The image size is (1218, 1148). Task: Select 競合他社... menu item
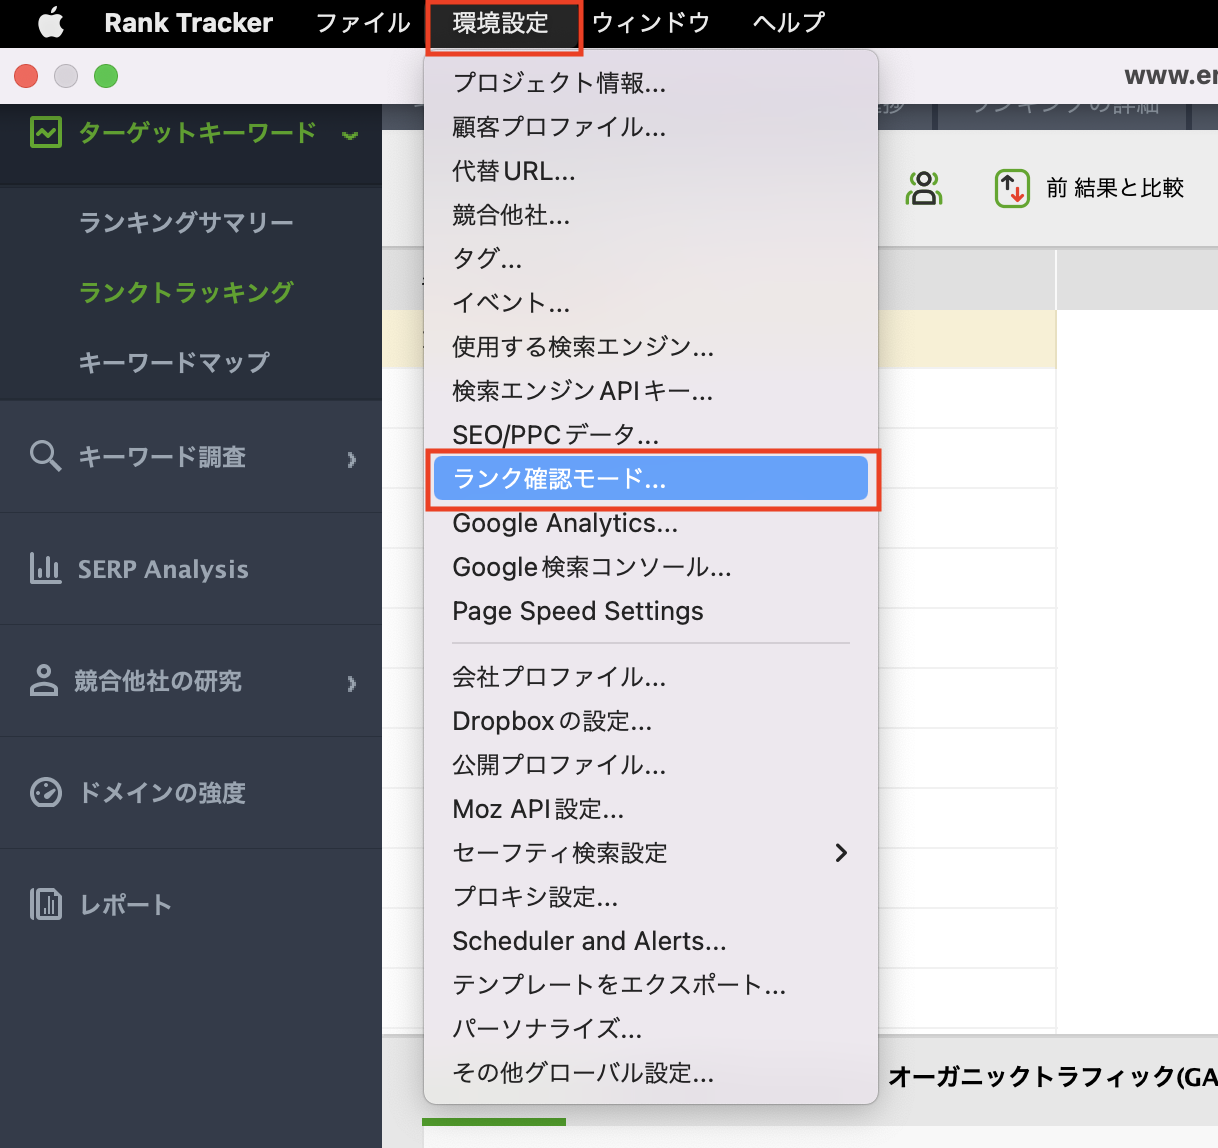(x=651, y=215)
